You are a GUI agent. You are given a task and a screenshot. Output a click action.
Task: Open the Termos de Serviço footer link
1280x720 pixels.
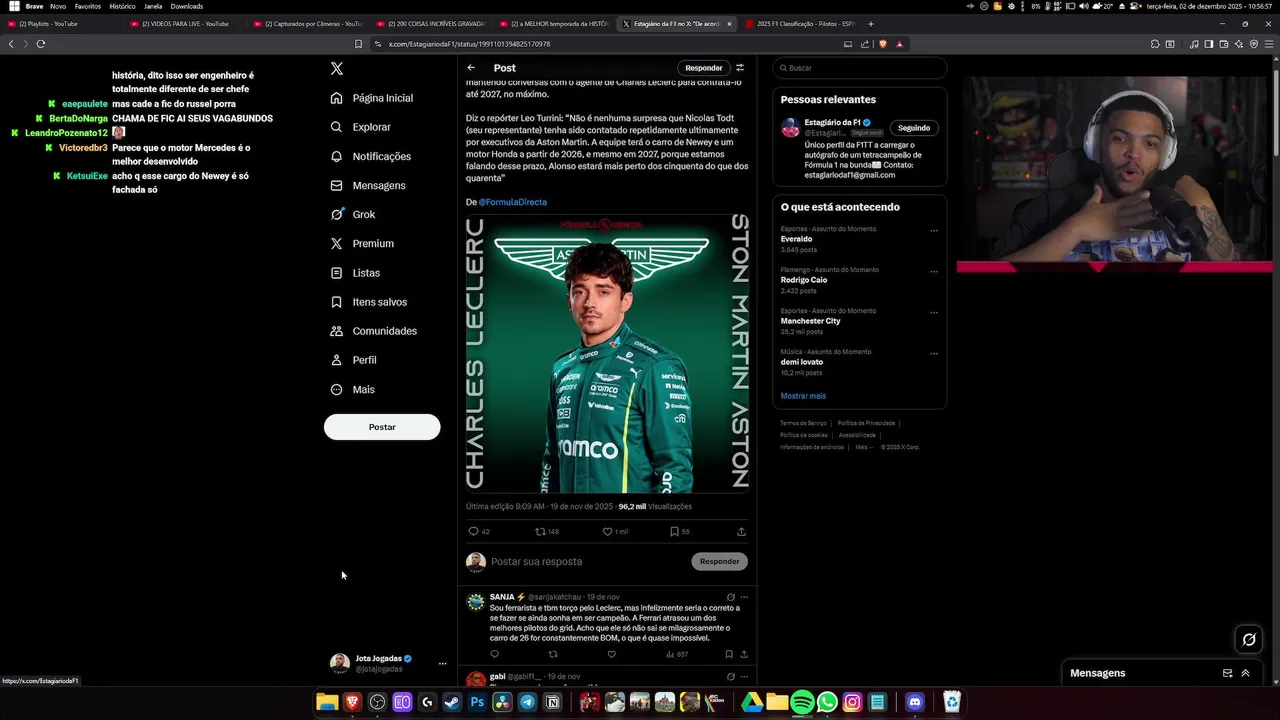click(803, 424)
